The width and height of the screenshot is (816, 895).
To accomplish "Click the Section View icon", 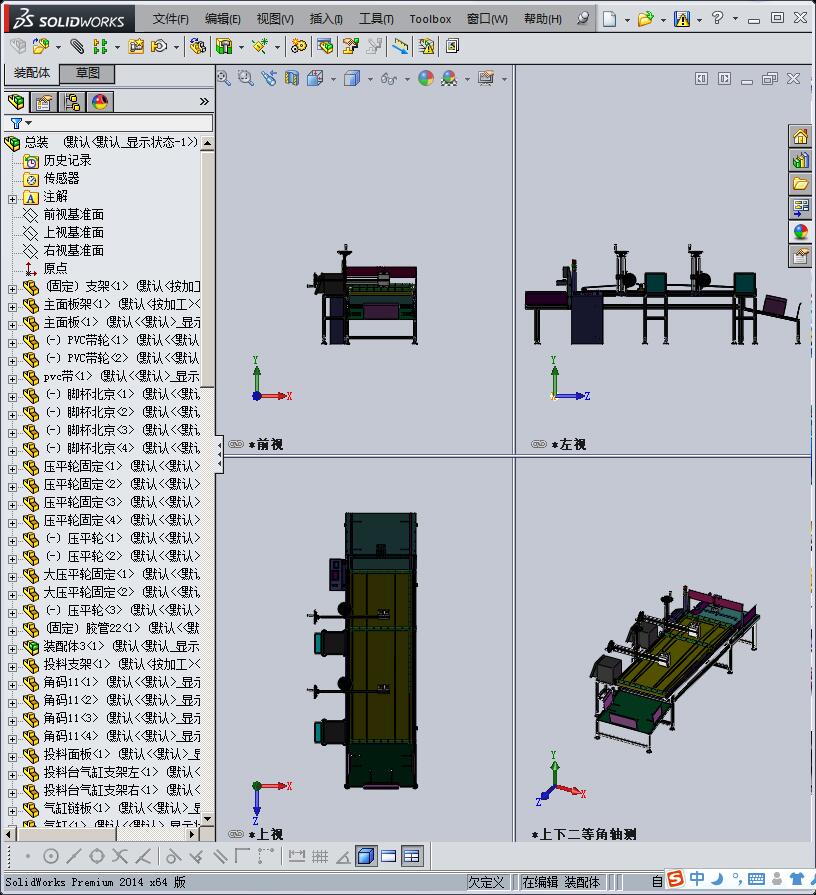I will pos(292,78).
